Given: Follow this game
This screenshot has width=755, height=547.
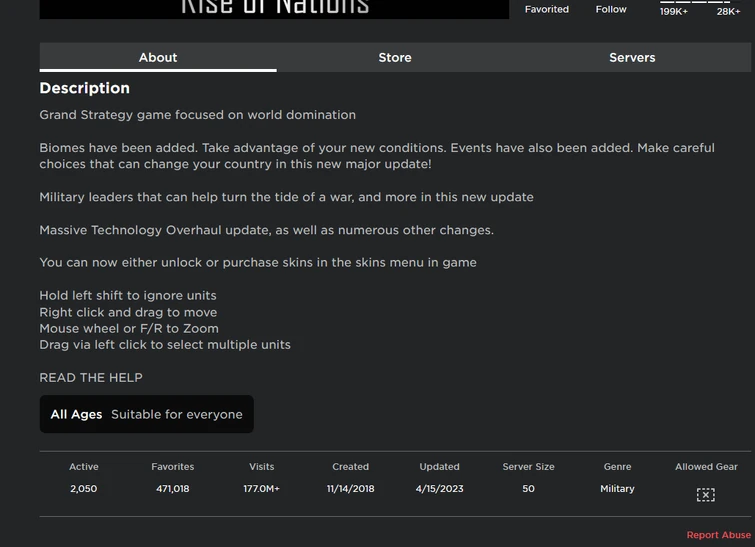Looking at the screenshot, I should [x=611, y=9].
